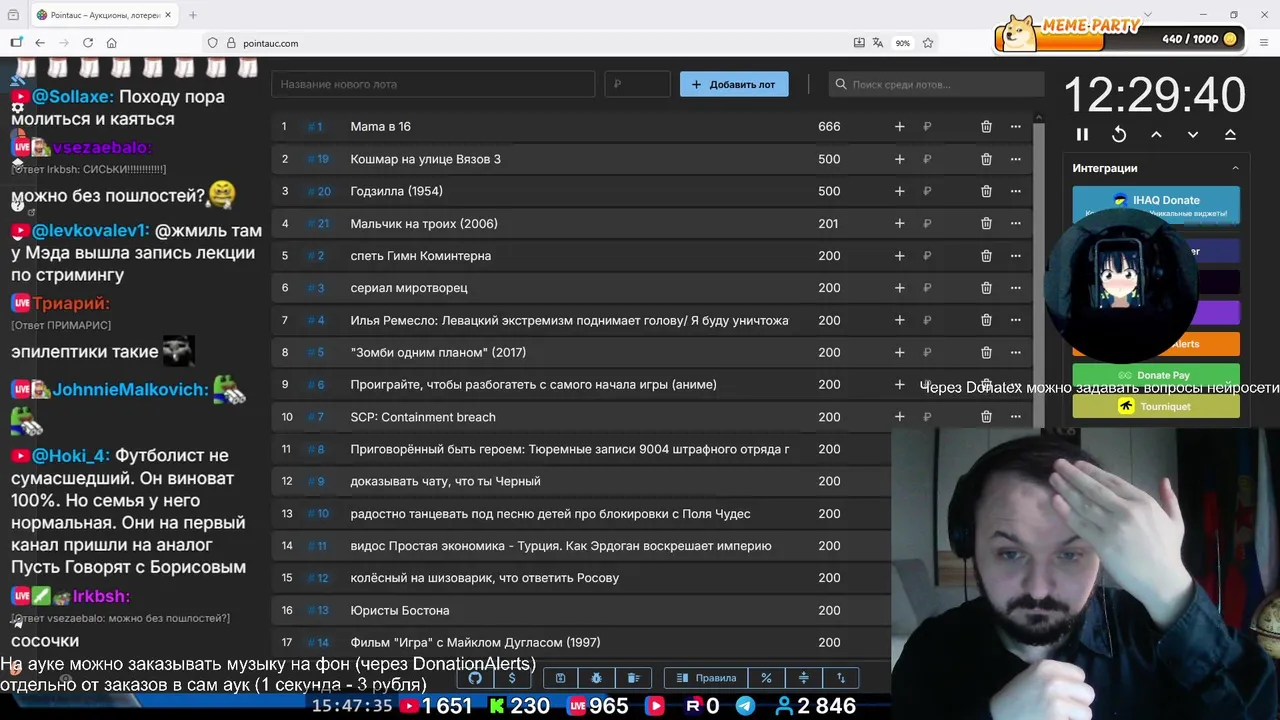1280x720 pixels.
Task: Open the GitHub link icon in bottom toolbar
Action: pos(475,678)
